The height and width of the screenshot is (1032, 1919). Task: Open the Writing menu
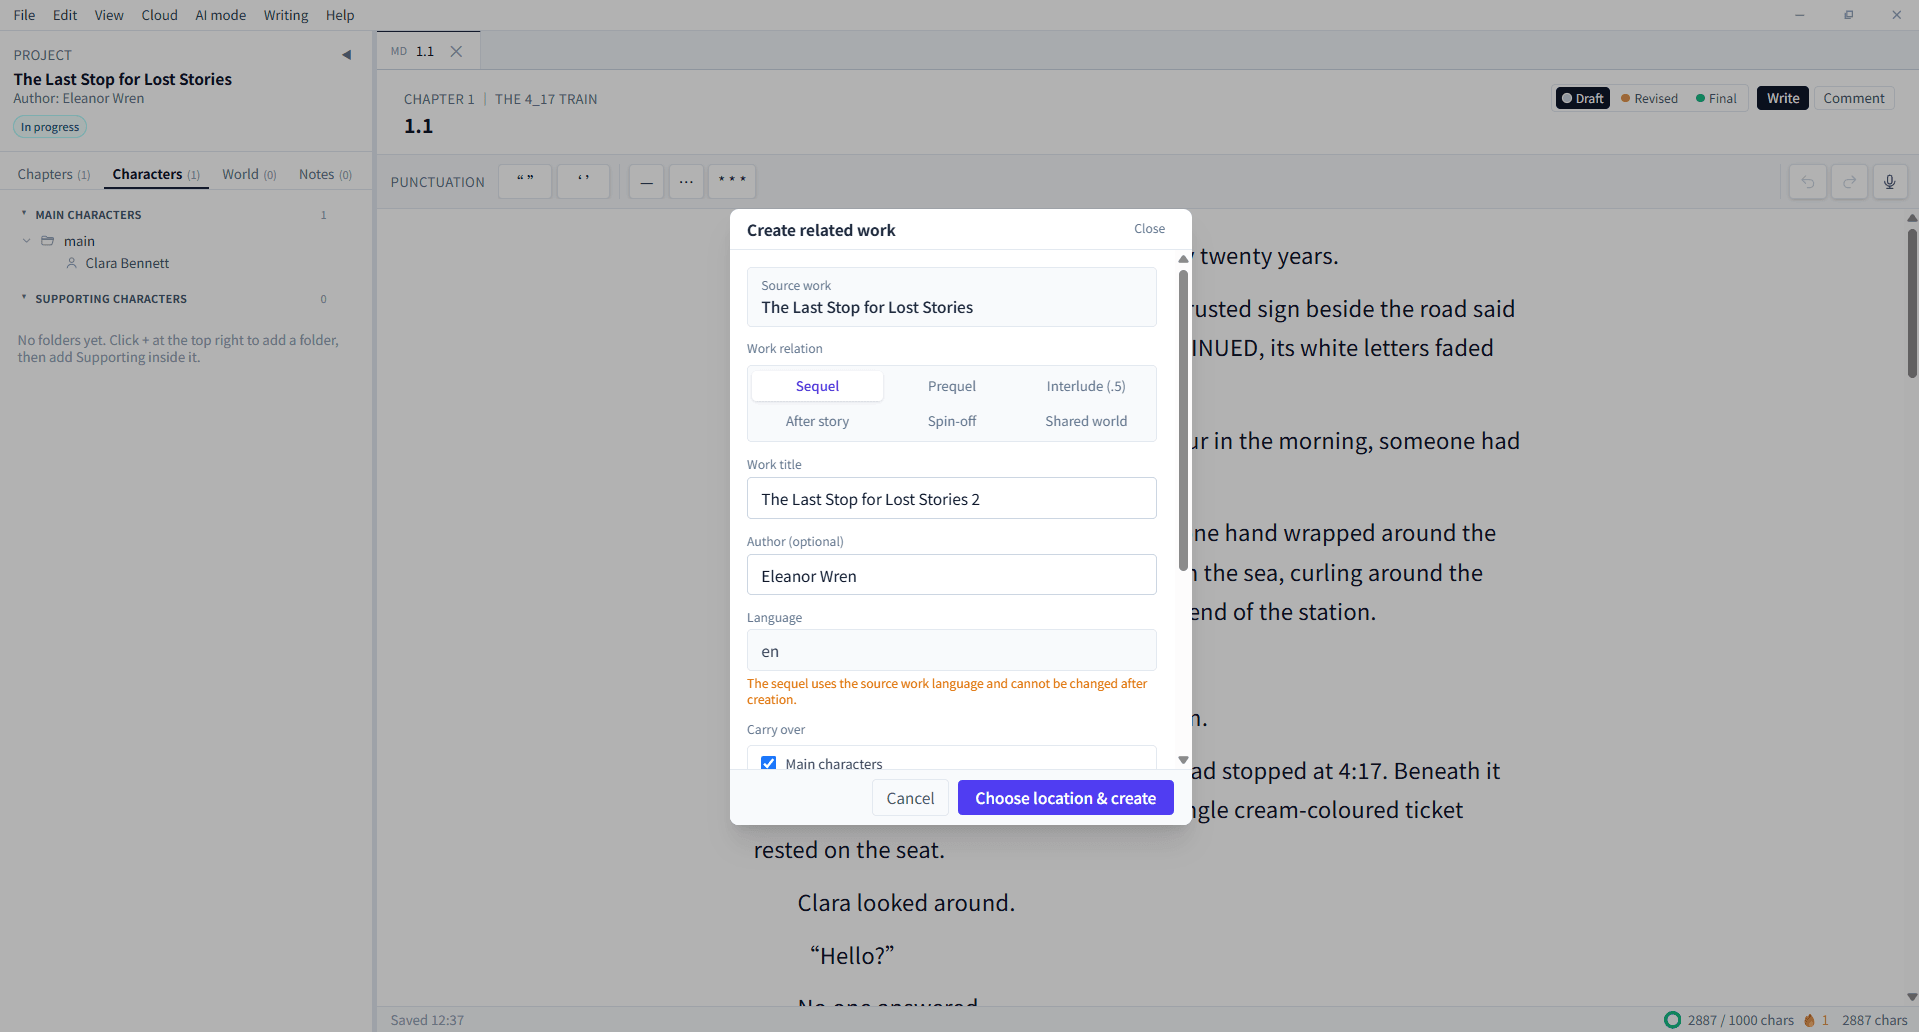point(285,15)
